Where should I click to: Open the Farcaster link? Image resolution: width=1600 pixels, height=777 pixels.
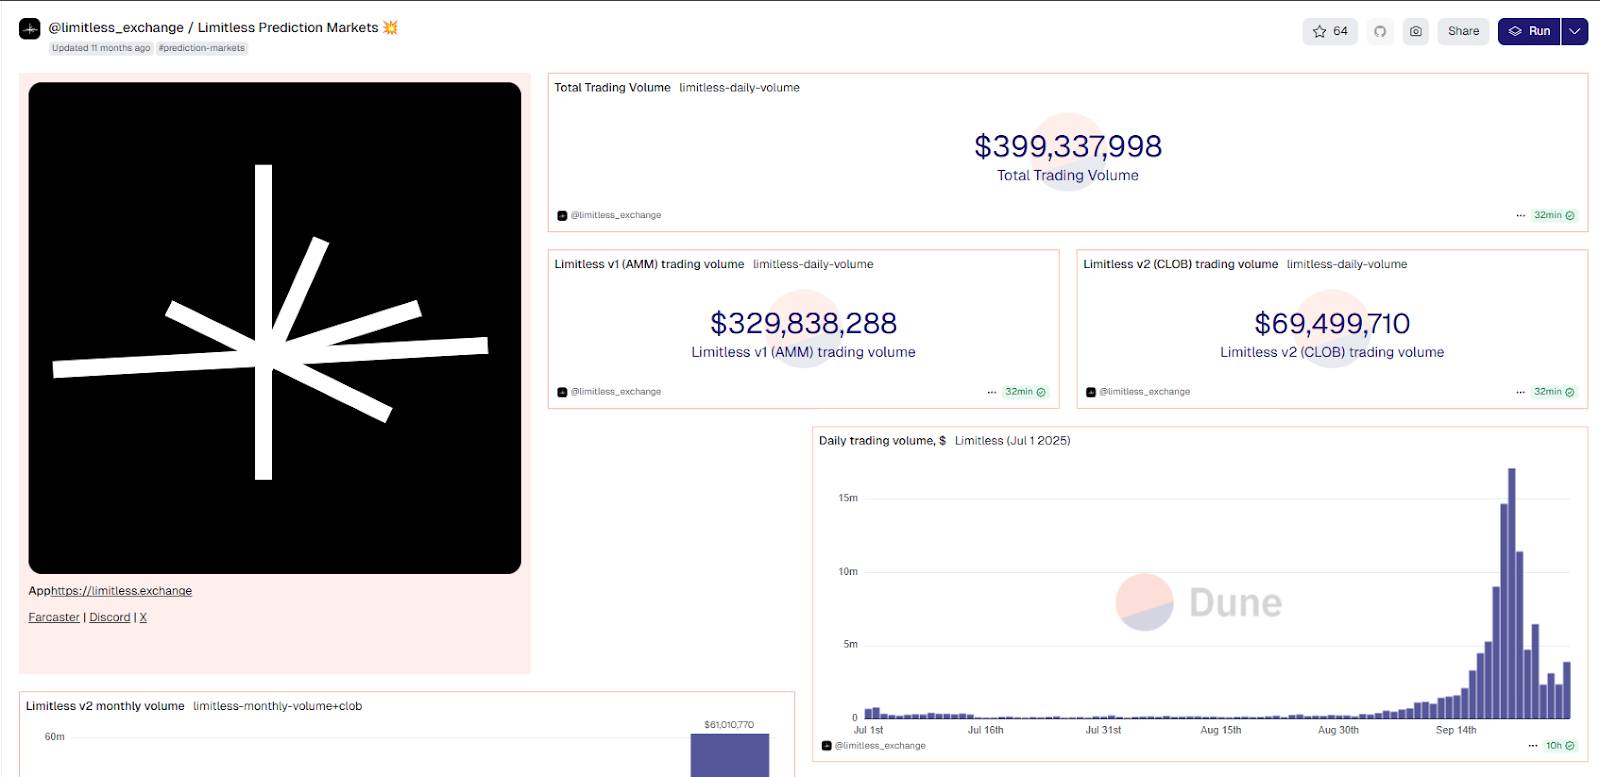pos(54,617)
